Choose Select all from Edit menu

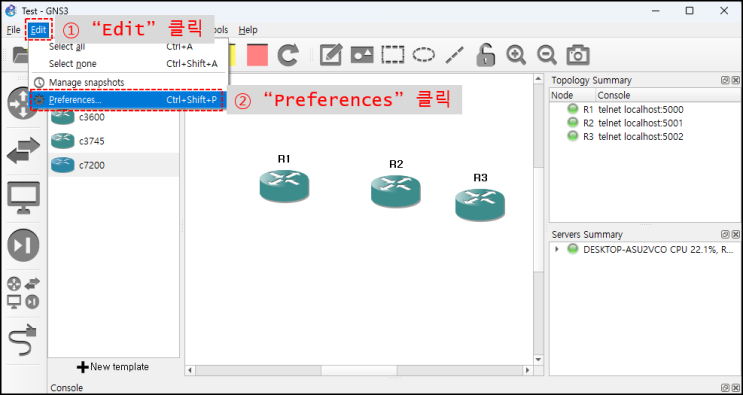(129, 46)
